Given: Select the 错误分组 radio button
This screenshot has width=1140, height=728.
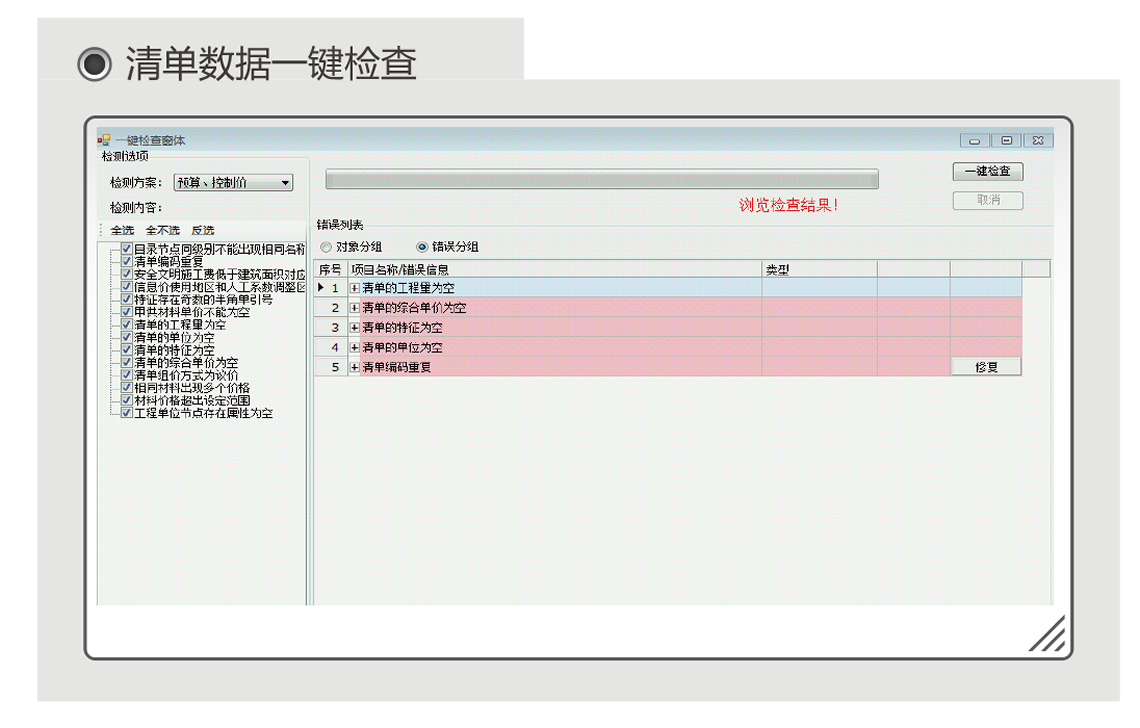Looking at the screenshot, I should point(422,247).
